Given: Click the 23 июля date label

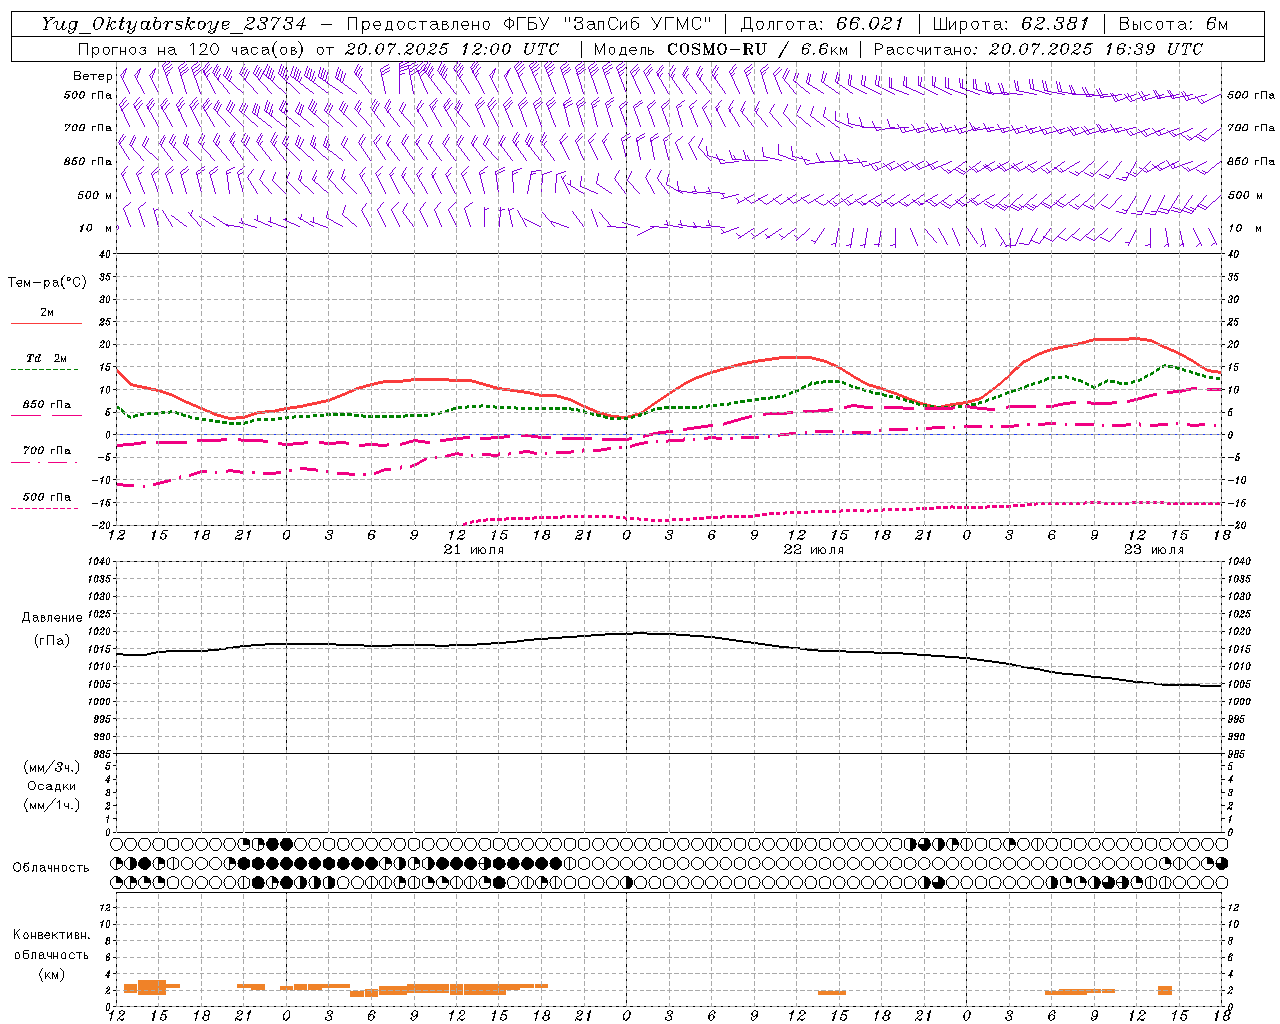Looking at the screenshot, I should 1154,550.
